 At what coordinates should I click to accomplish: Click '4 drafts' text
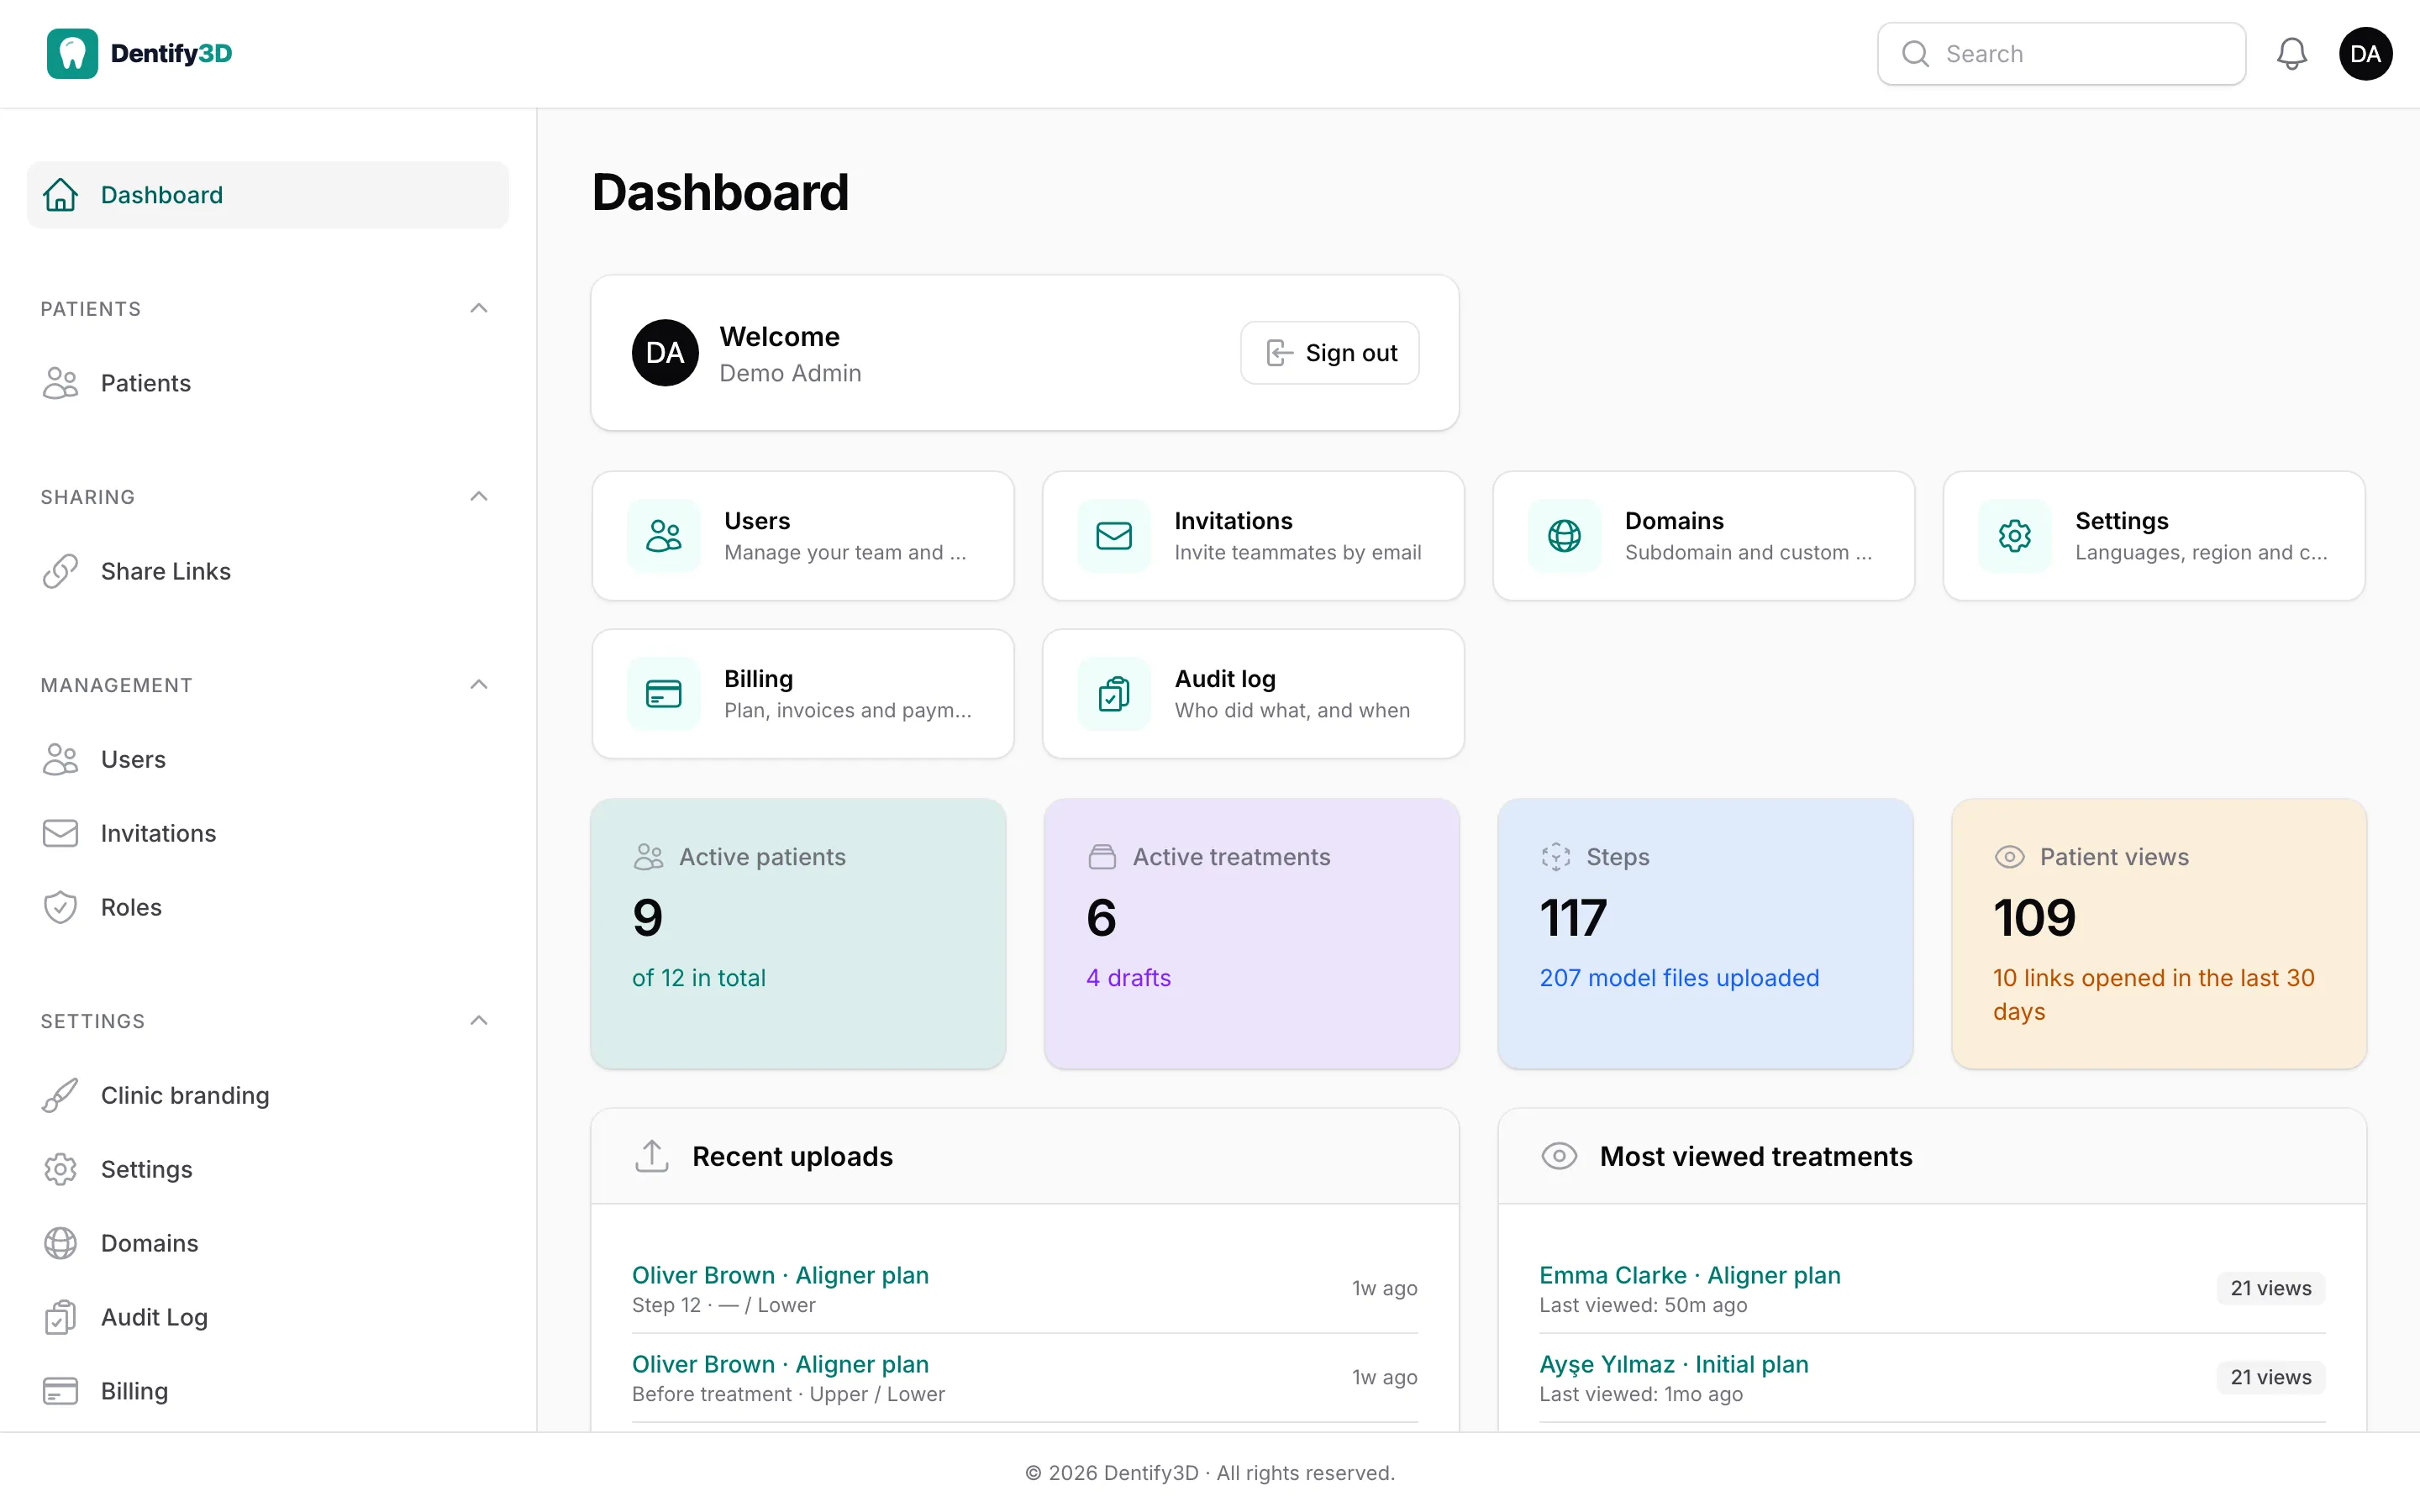1128,978
